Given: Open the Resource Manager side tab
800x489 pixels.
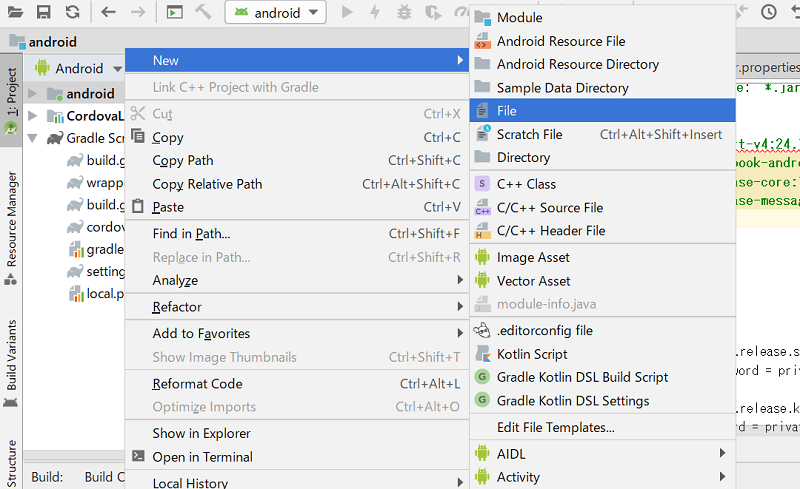Looking at the screenshot, I should [x=11, y=219].
